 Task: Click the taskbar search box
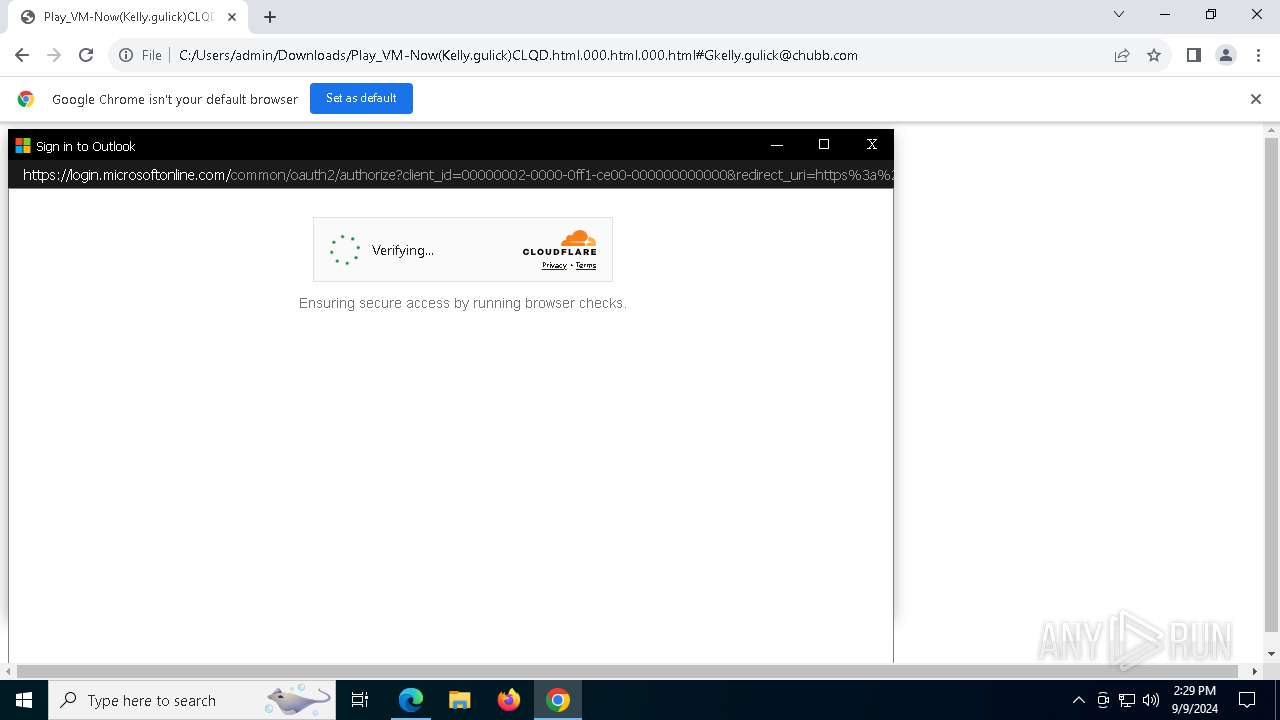tap(192, 700)
